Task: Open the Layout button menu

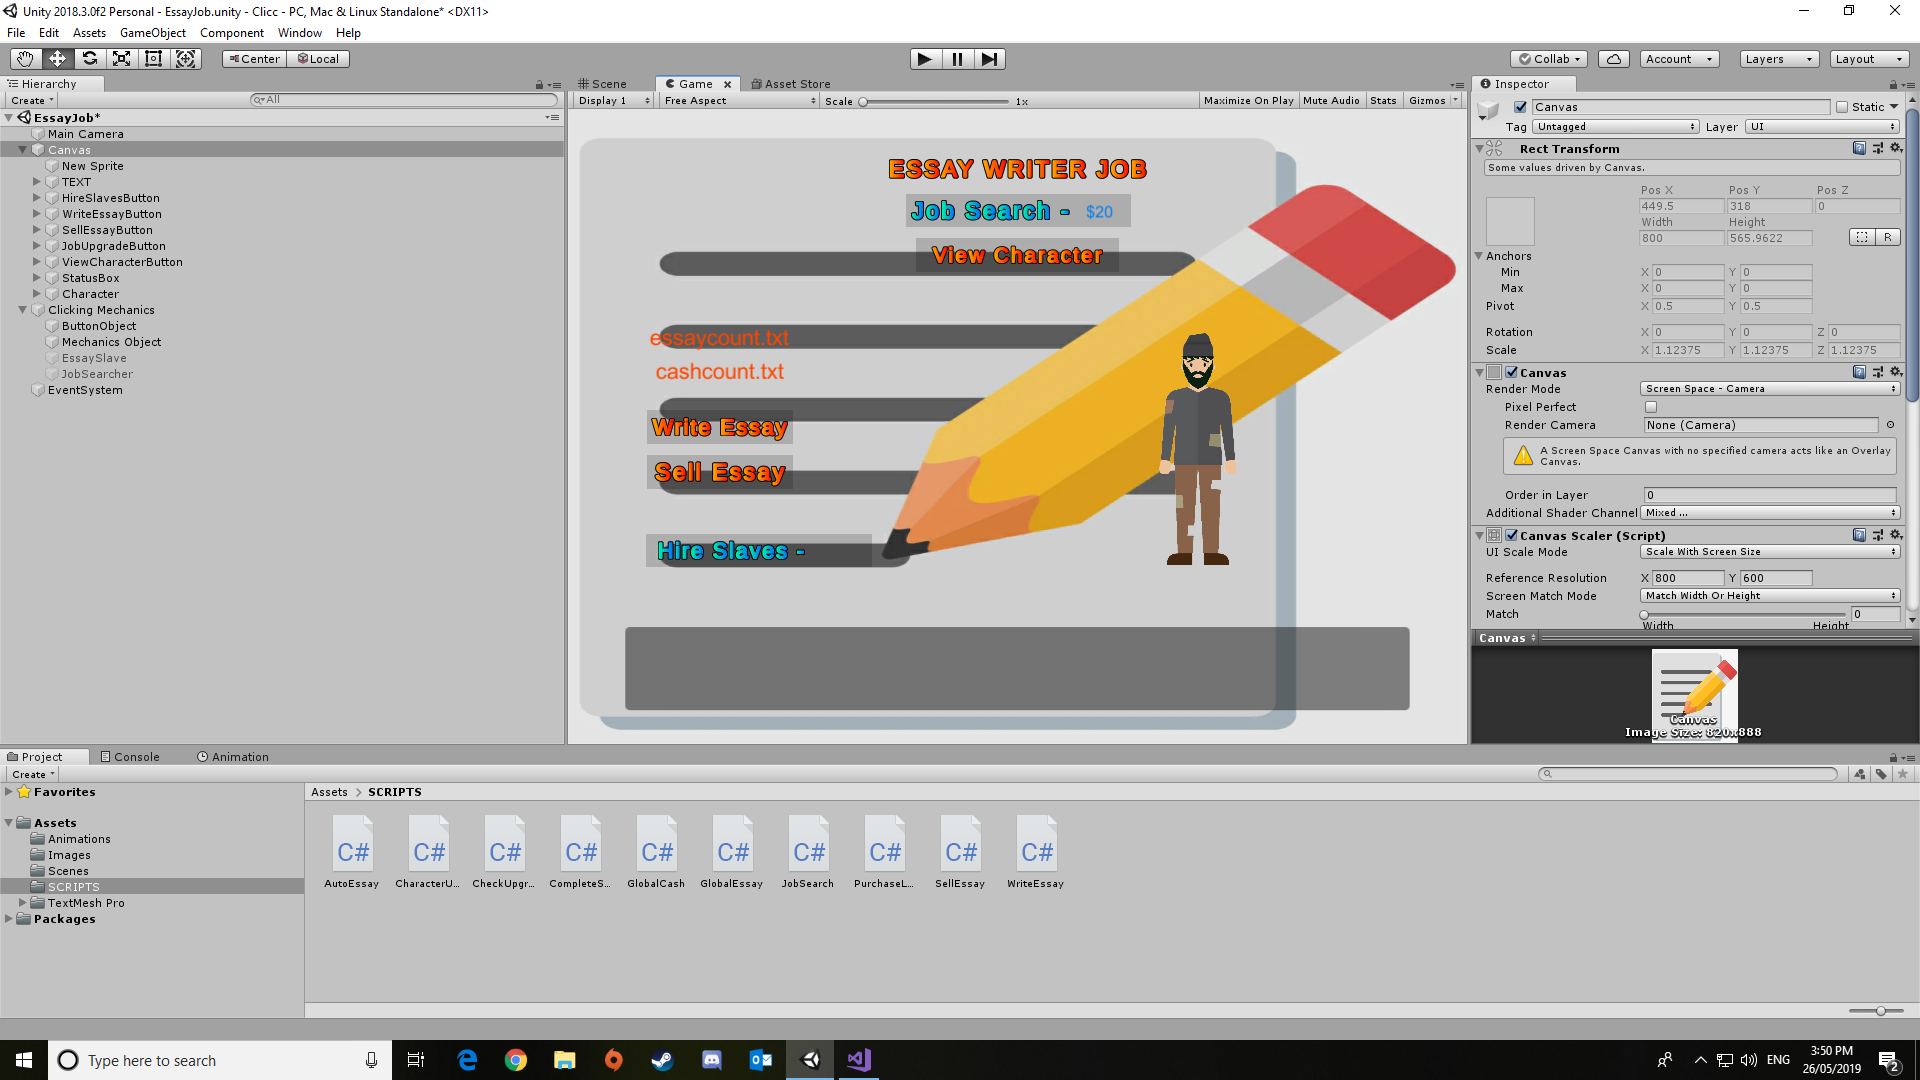Action: pos(1869,59)
